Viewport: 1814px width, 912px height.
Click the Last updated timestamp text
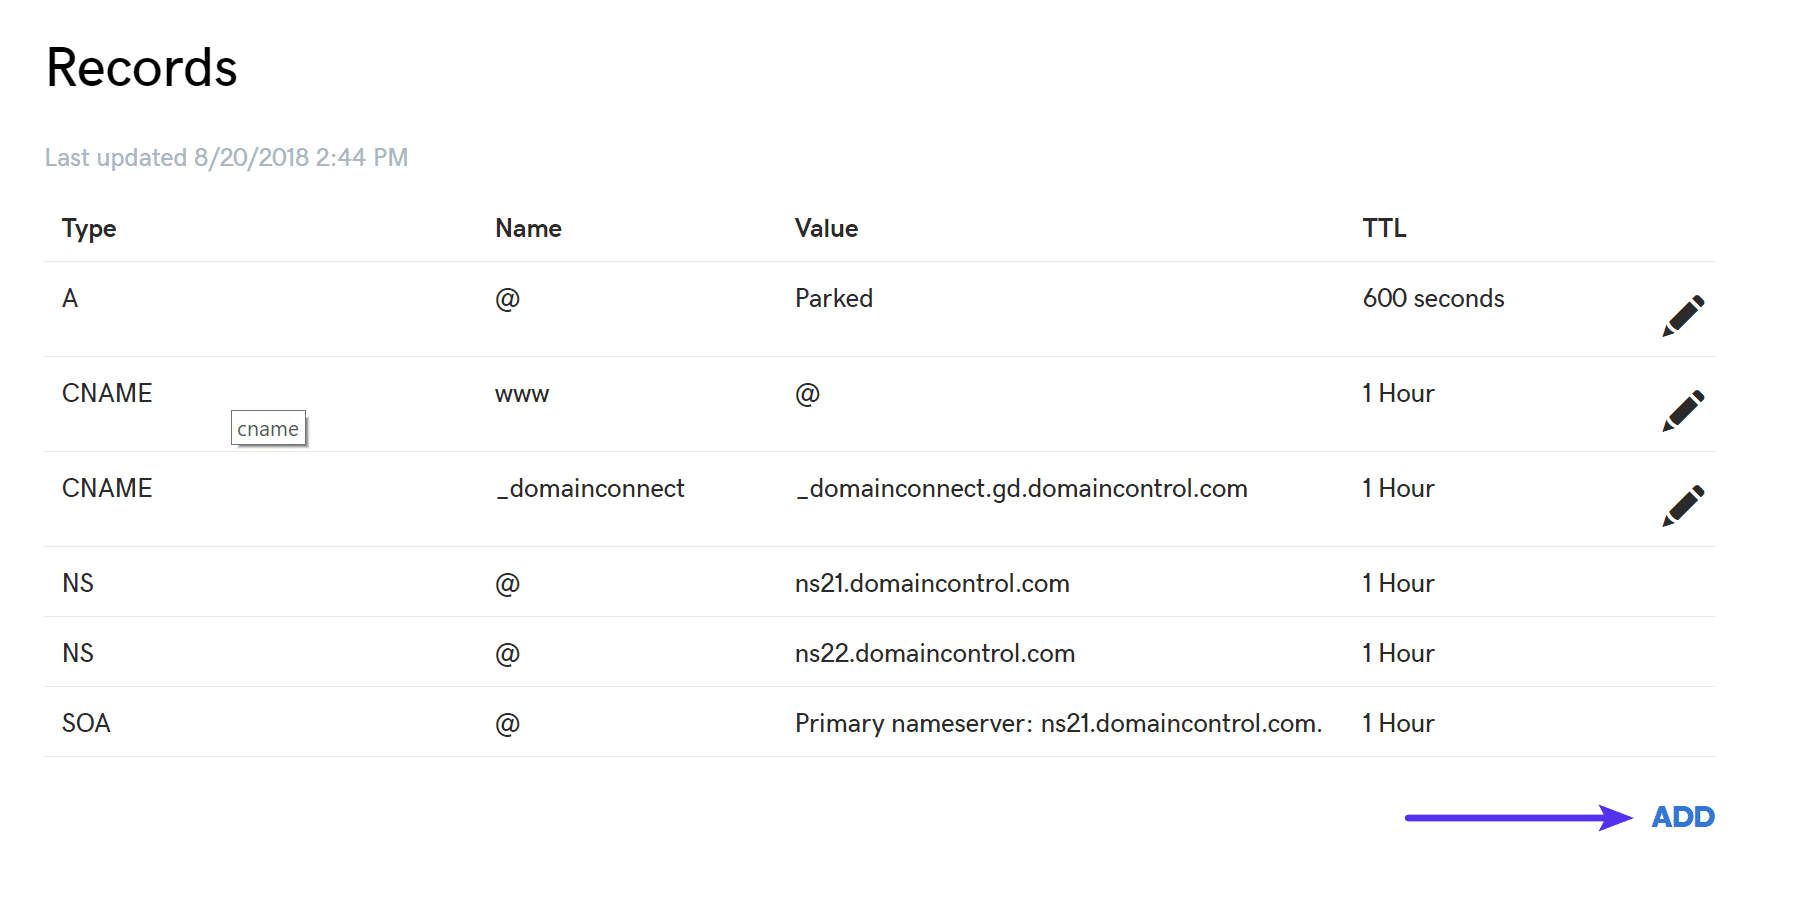click(x=227, y=158)
